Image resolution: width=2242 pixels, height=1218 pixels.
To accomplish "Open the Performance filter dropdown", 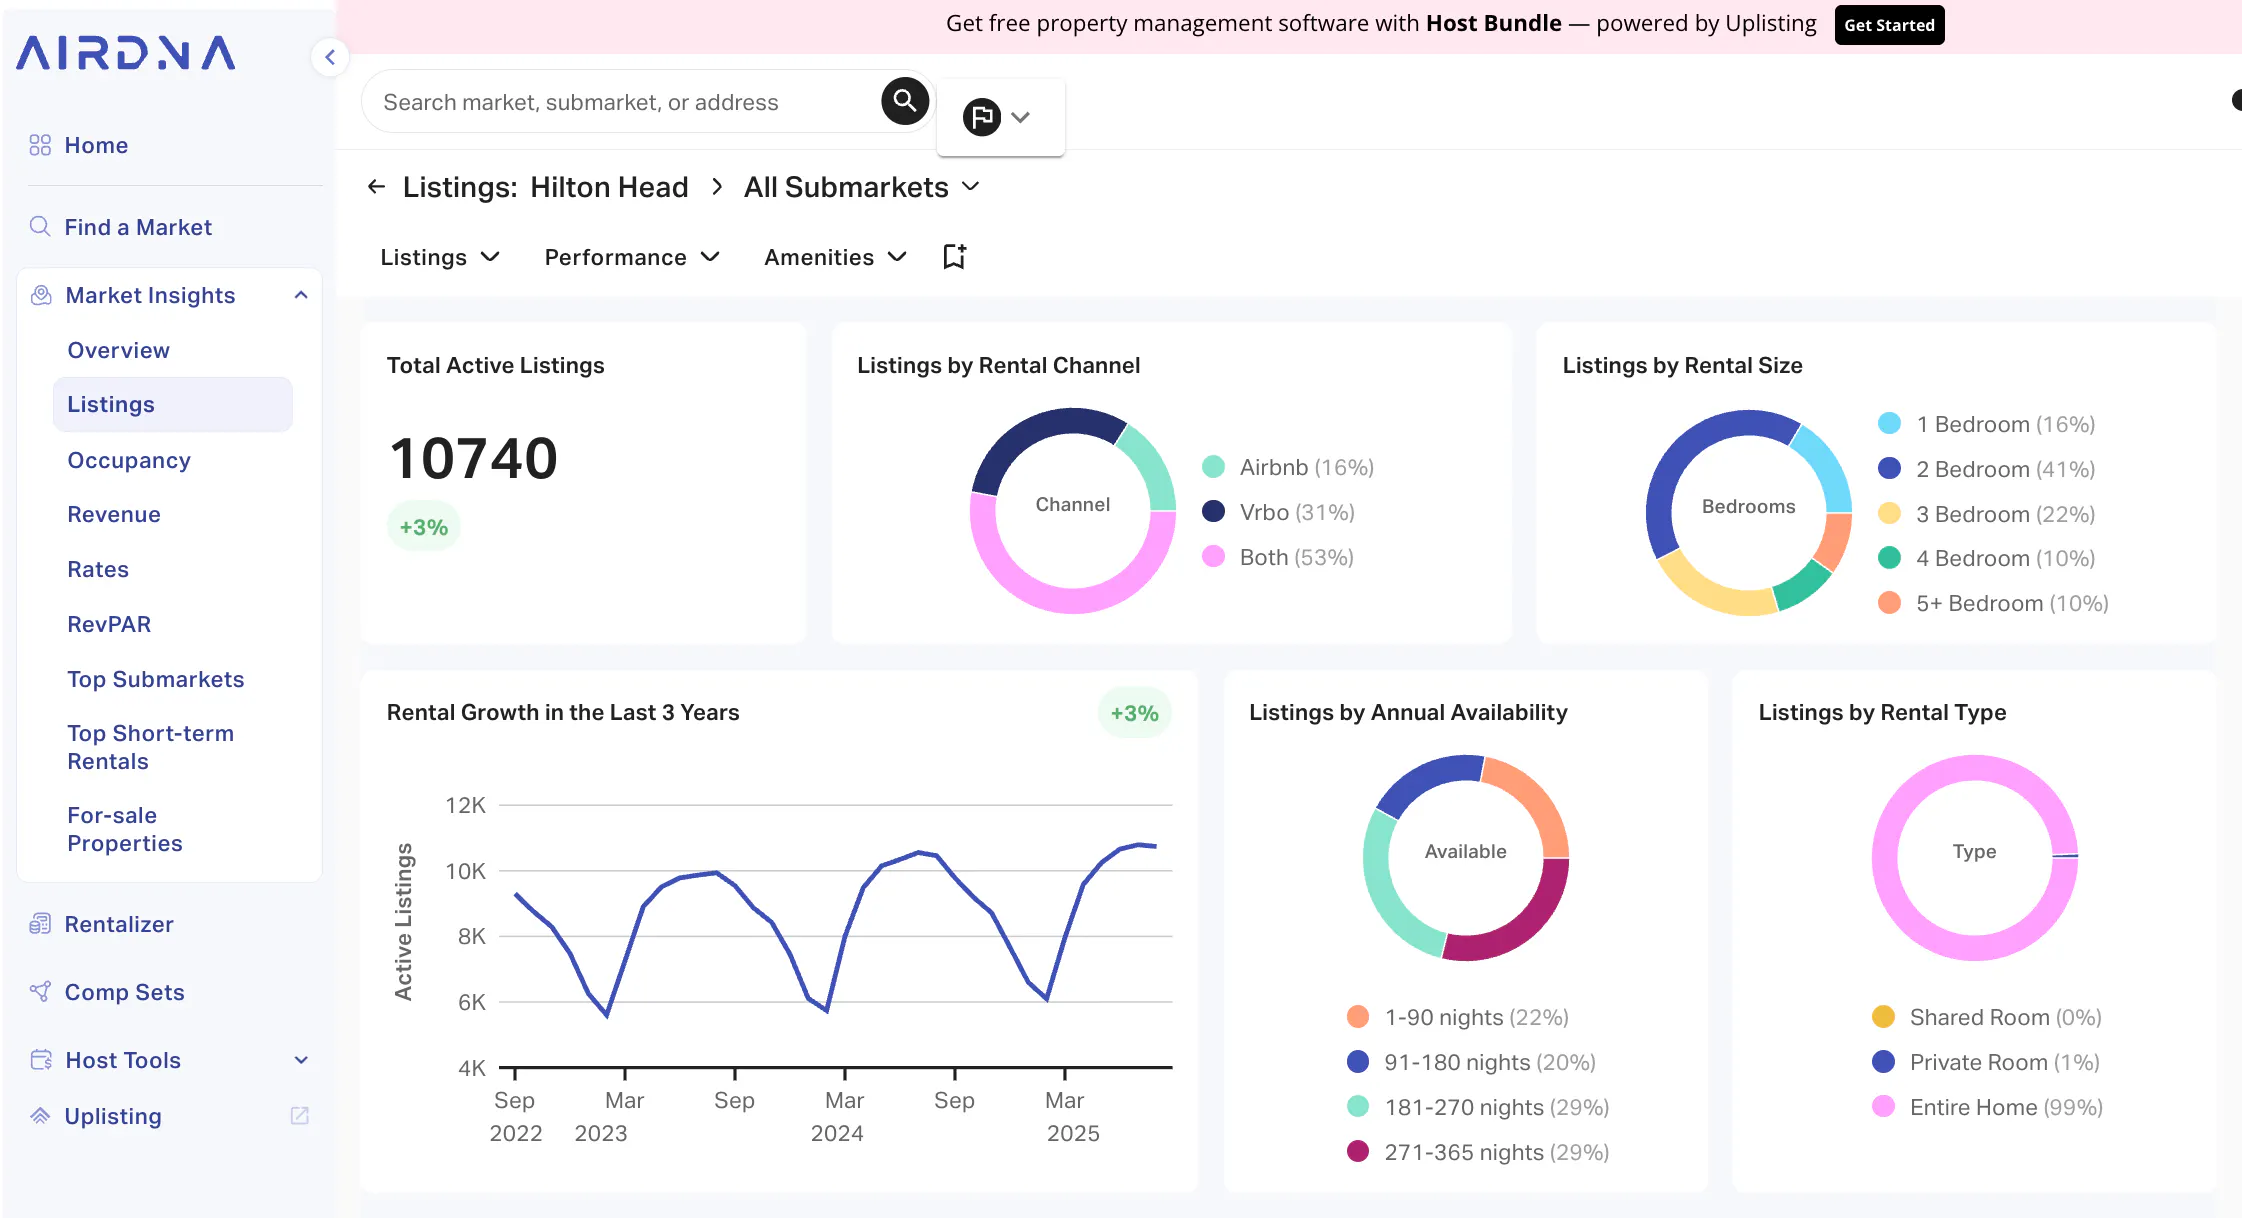I will pyautogui.click(x=632, y=257).
